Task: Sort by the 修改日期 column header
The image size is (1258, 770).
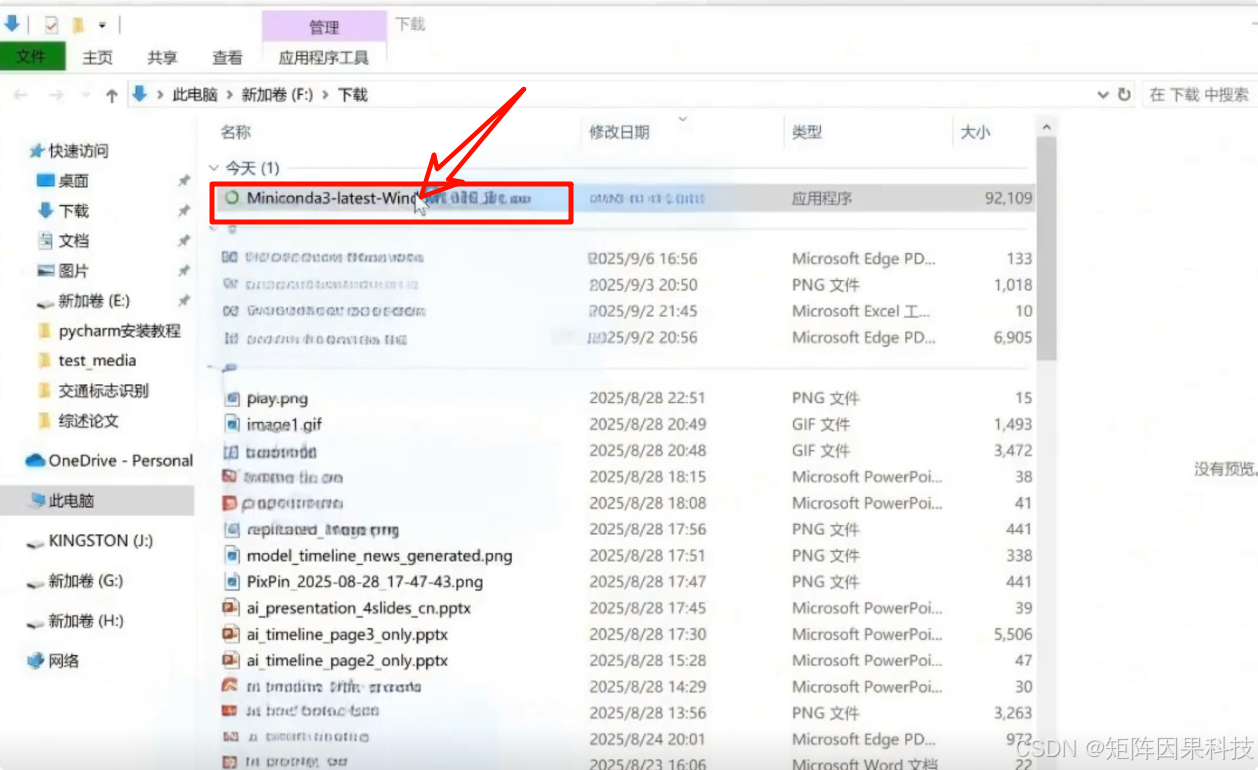Action: [x=619, y=132]
